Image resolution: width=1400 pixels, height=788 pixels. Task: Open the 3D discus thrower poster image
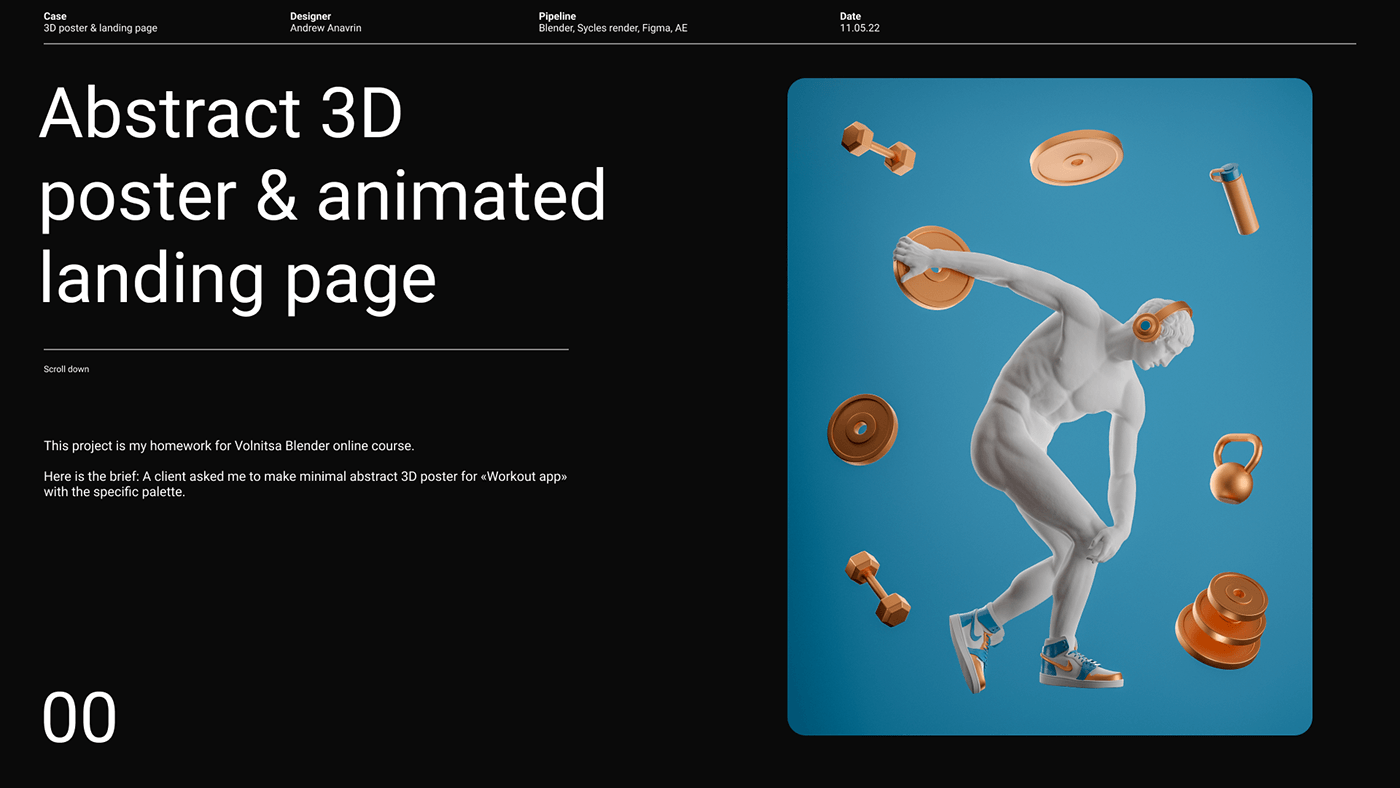click(x=1049, y=407)
